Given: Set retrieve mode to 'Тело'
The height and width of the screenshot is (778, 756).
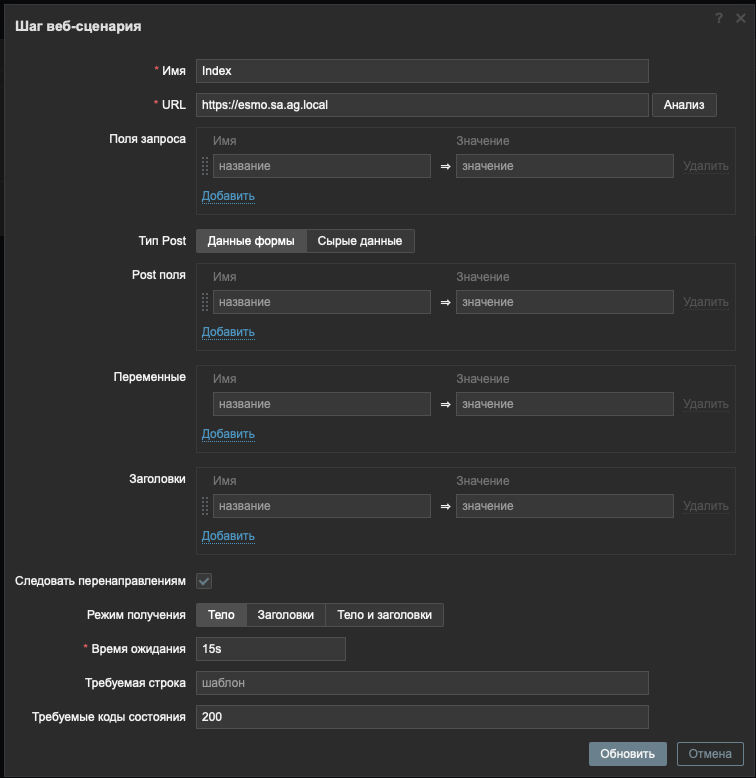Looking at the screenshot, I should (221, 615).
